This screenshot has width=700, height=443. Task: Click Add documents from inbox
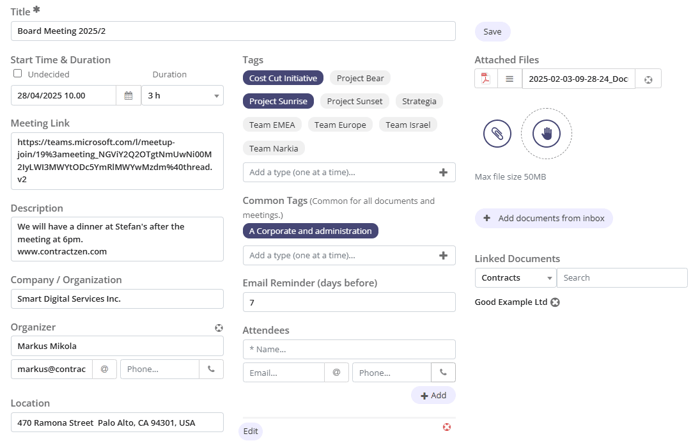(x=543, y=218)
